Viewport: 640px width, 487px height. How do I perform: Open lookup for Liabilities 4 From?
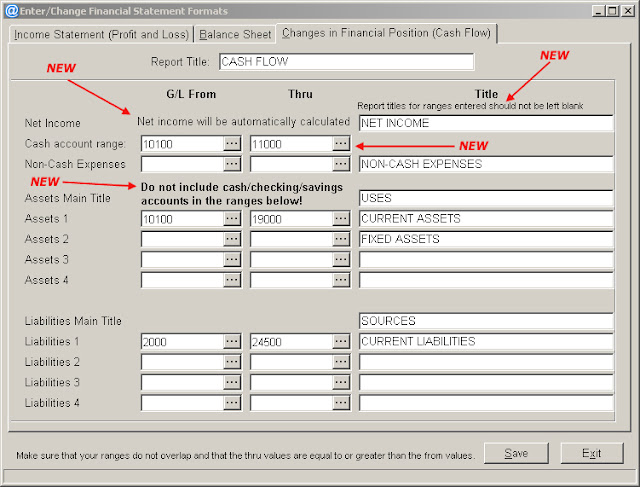pyautogui.click(x=232, y=403)
